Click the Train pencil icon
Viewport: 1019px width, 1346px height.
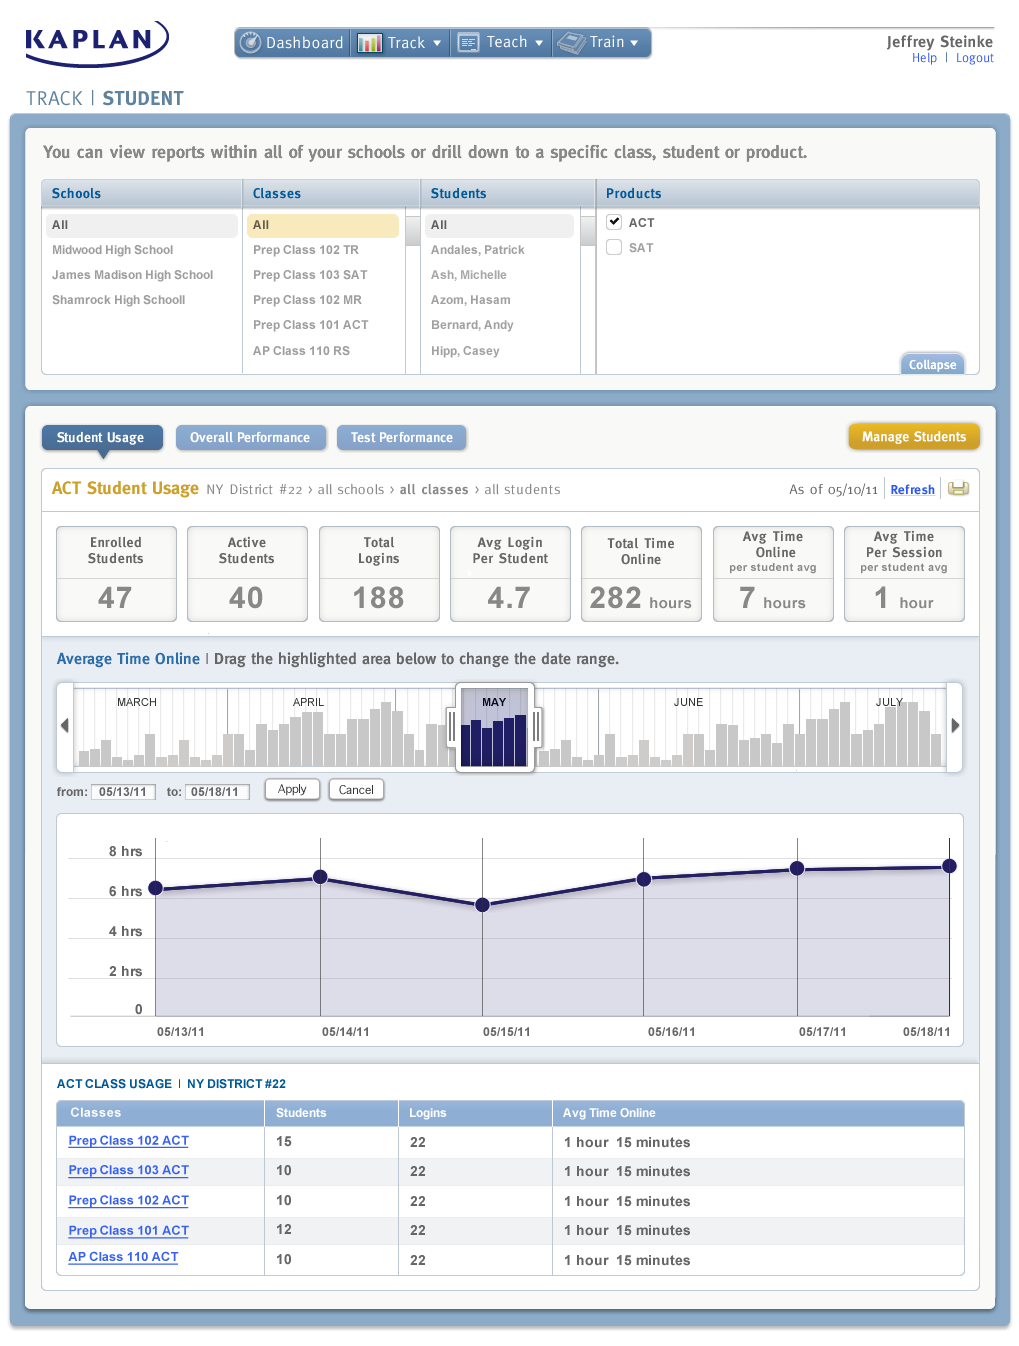pos(571,42)
